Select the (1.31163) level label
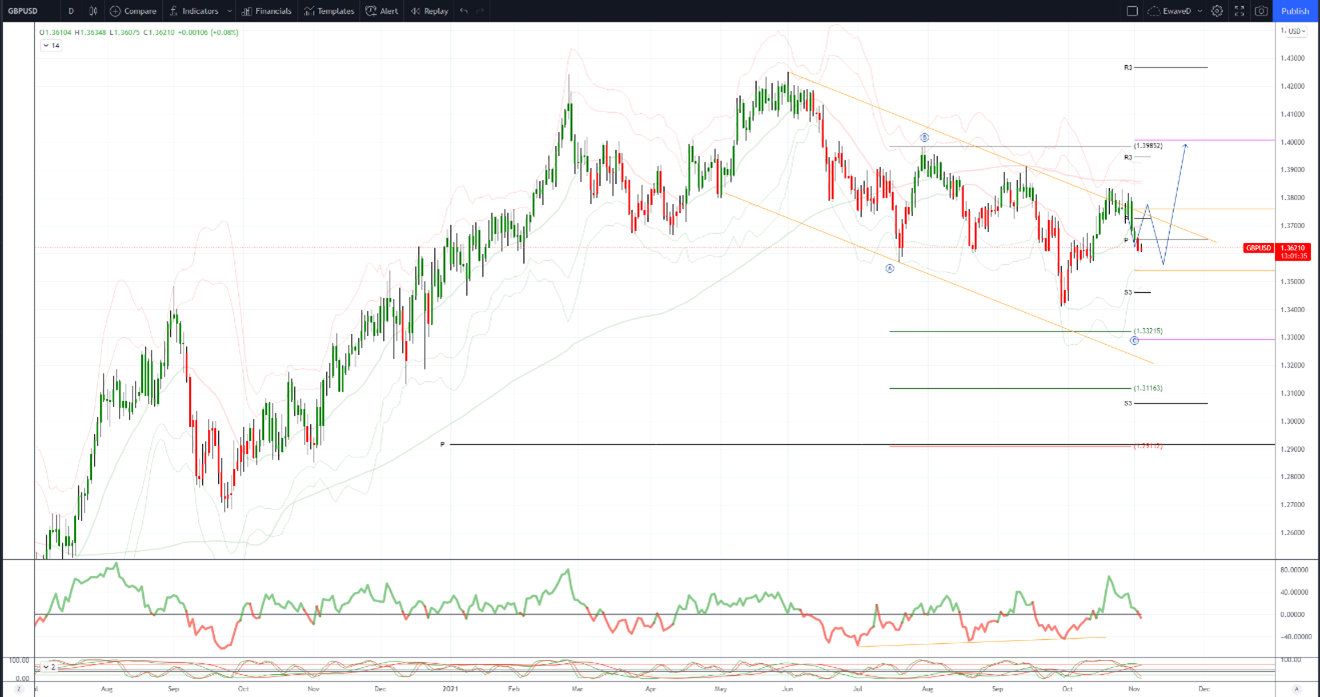1320x697 pixels. tap(1148, 388)
